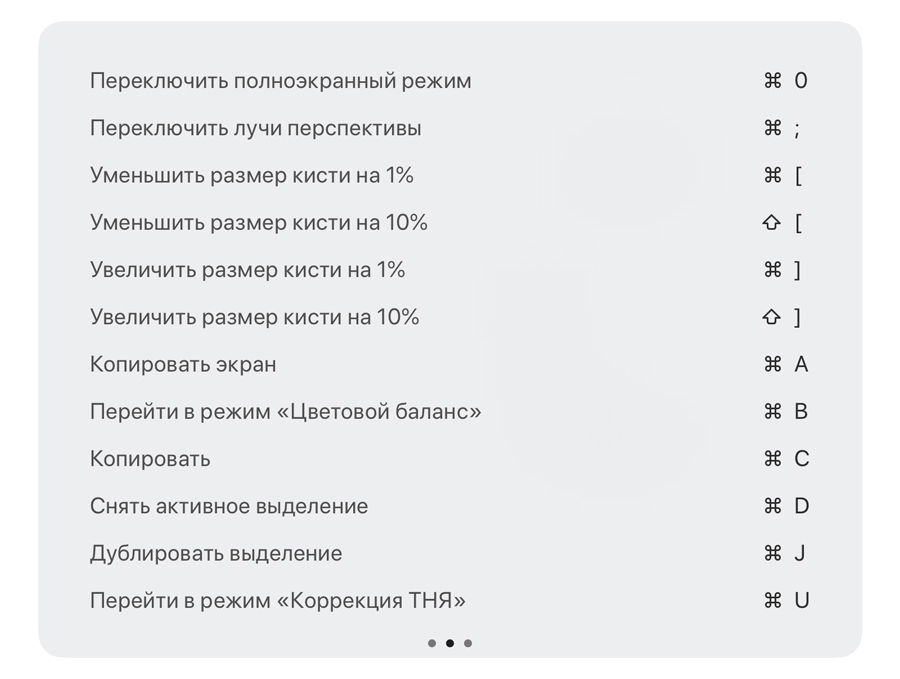Image resolution: width=900 pixels, height=679 pixels.
Task: Click the third page indicator dot
Action: point(468,643)
